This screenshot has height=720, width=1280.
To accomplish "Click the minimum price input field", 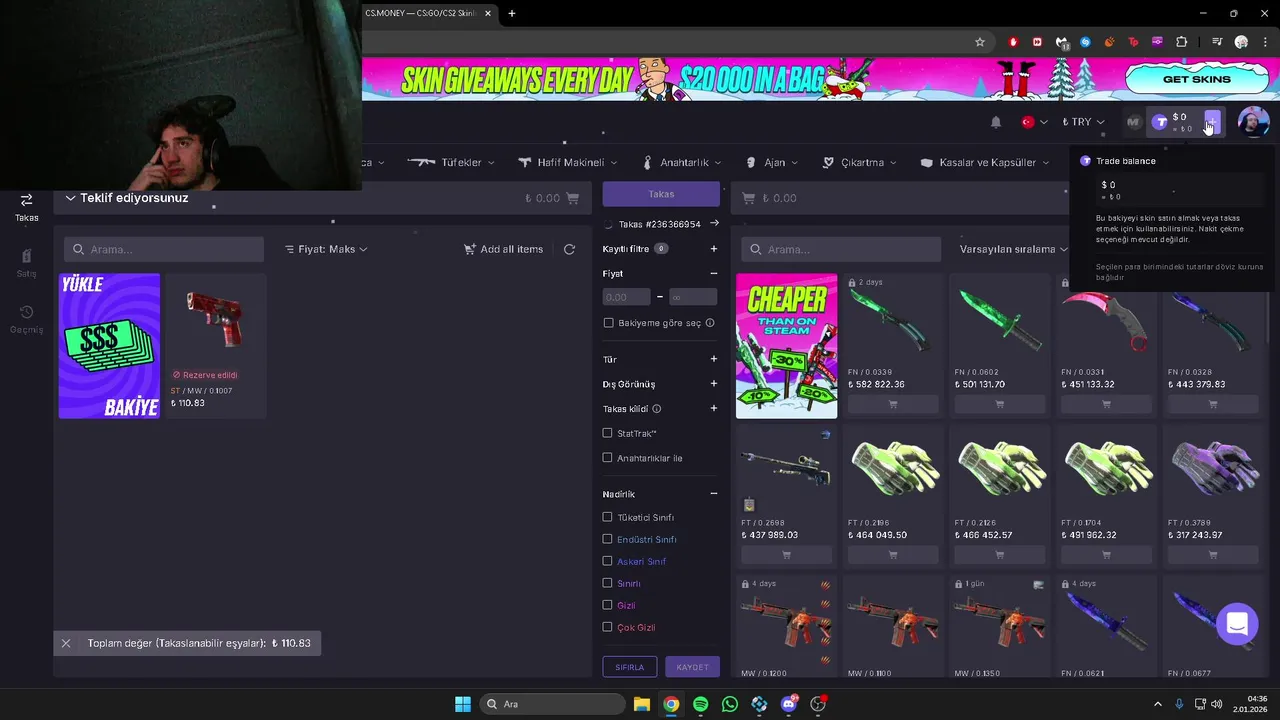I will coord(627,297).
